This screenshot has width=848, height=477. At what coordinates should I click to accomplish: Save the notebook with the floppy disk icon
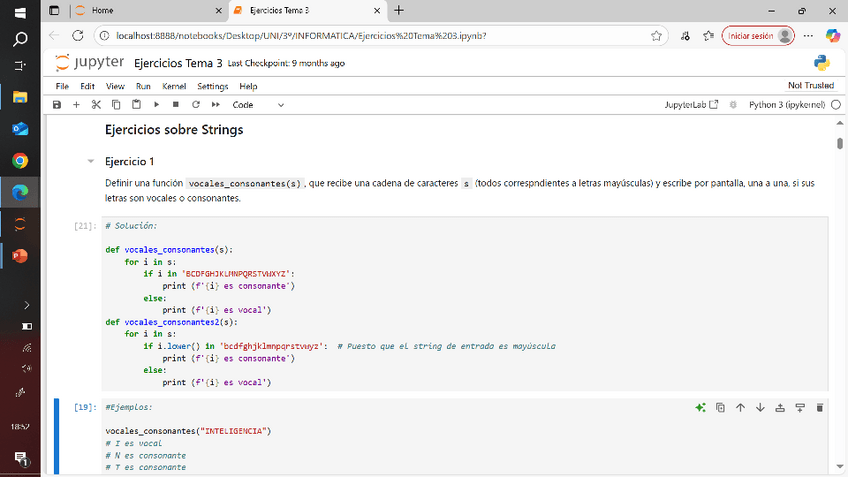(57, 105)
